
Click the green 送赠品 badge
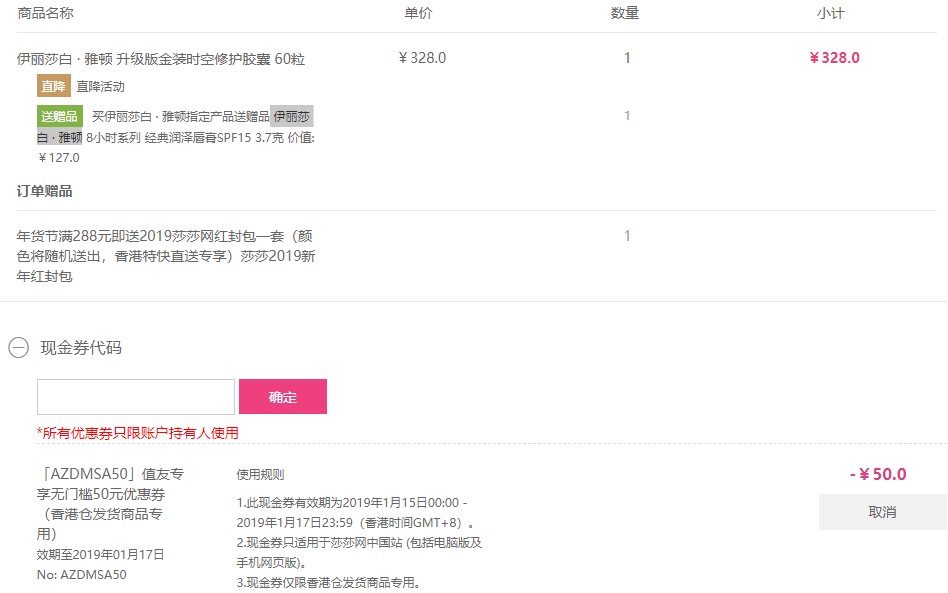[59, 116]
